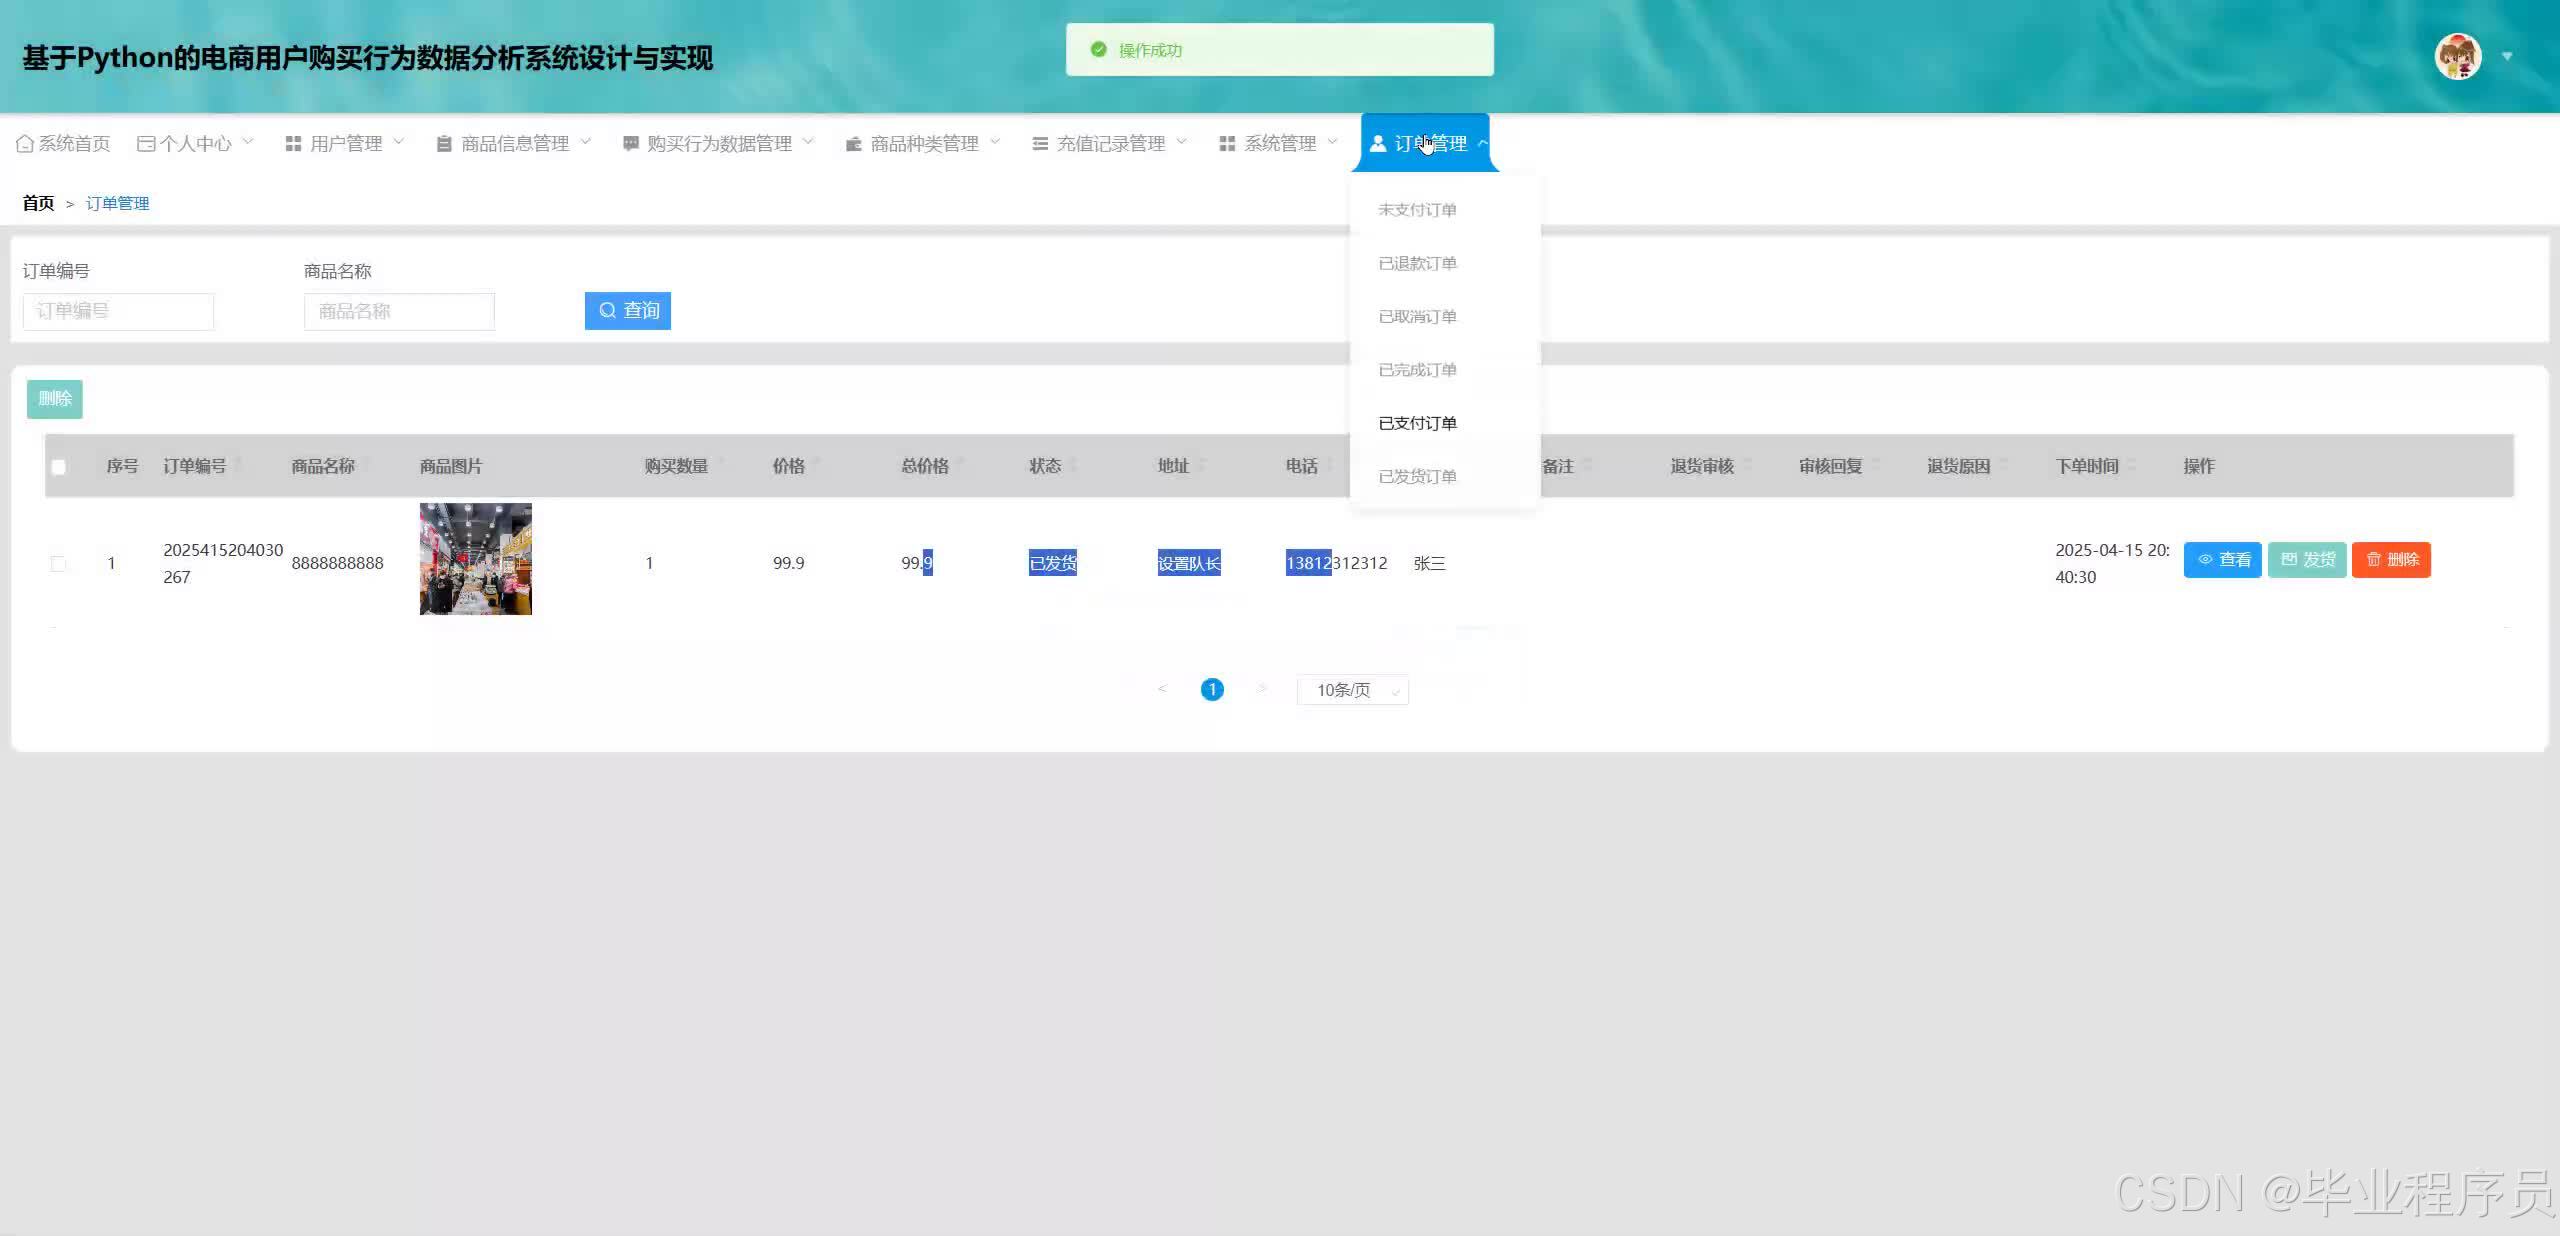The image size is (2560, 1236).
Task: Select 已支付订单 from the dropdown menu
Action: coord(1417,423)
